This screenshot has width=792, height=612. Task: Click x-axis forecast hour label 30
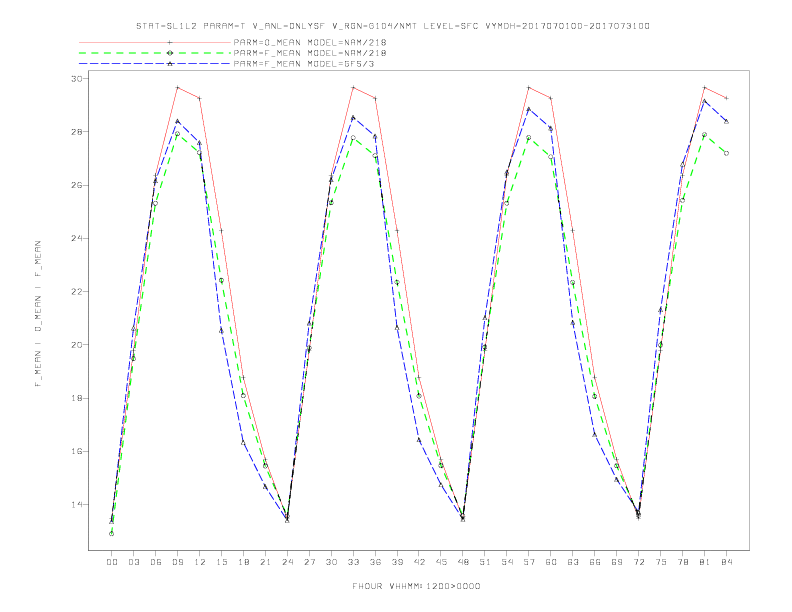331,562
